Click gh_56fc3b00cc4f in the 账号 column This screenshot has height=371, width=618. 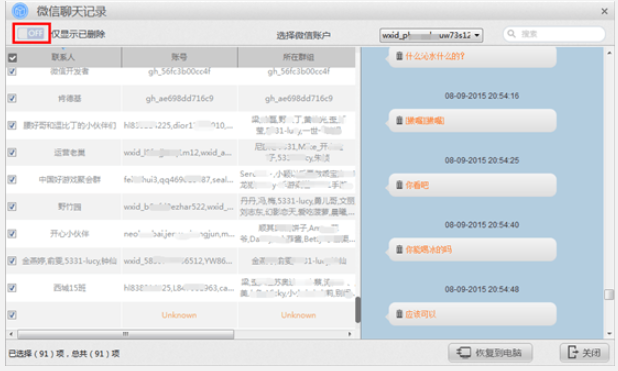click(180, 71)
